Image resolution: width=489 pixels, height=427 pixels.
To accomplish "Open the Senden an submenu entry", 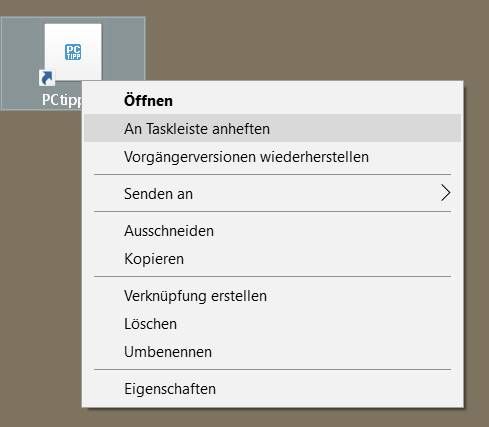I will point(273,194).
